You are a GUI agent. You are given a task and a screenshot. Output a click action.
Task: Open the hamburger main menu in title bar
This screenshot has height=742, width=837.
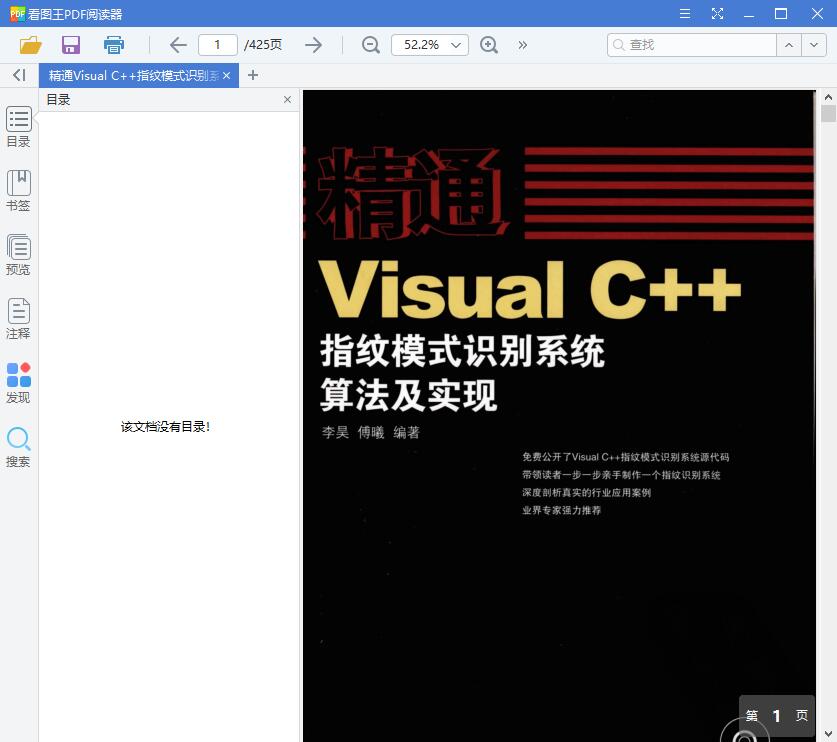[685, 14]
